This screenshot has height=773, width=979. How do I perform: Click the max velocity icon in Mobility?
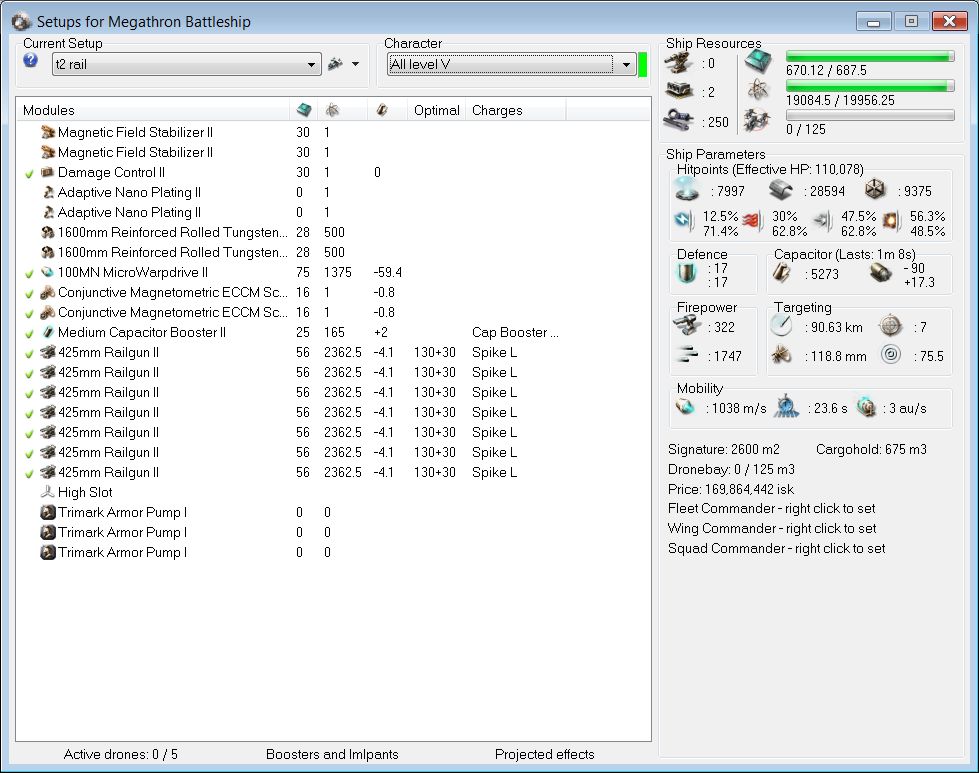click(x=686, y=407)
